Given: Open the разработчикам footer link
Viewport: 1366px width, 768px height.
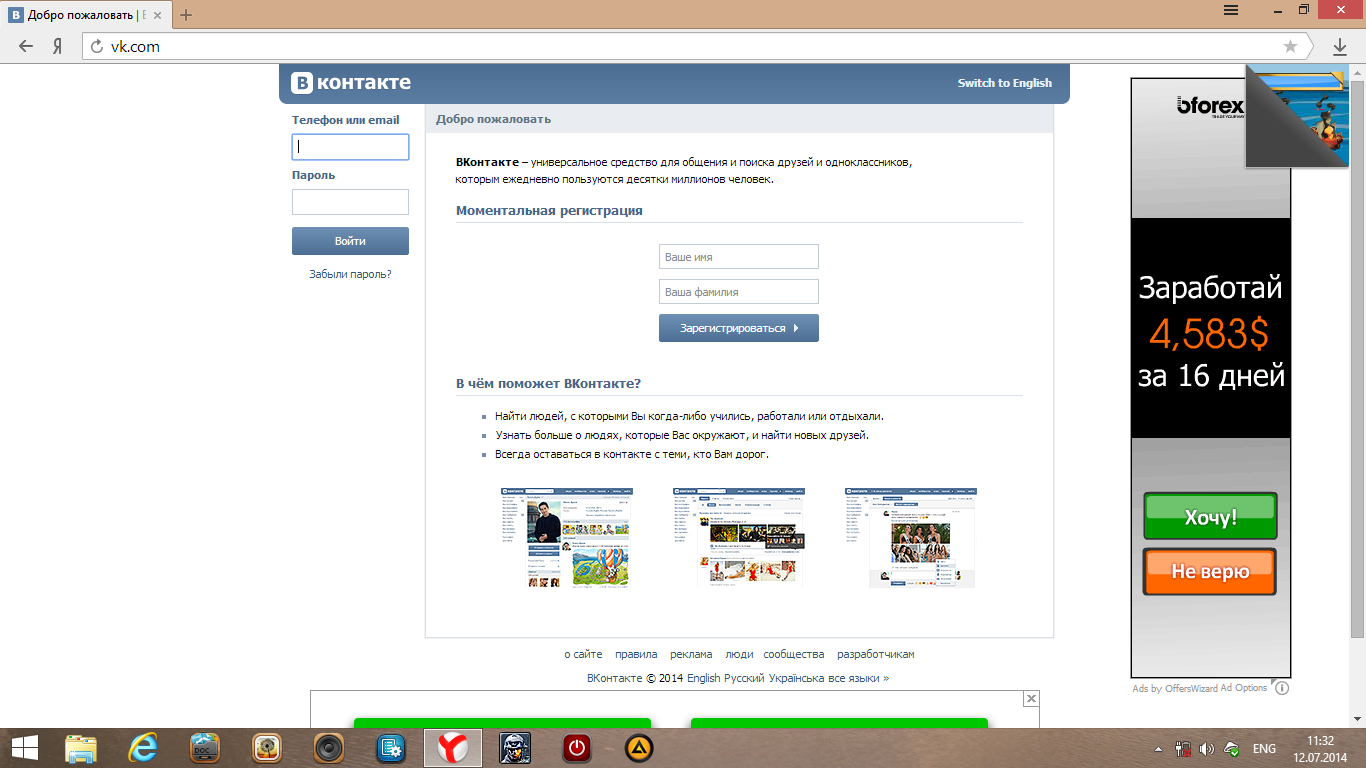Looking at the screenshot, I should pyautogui.click(x=876, y=654).
